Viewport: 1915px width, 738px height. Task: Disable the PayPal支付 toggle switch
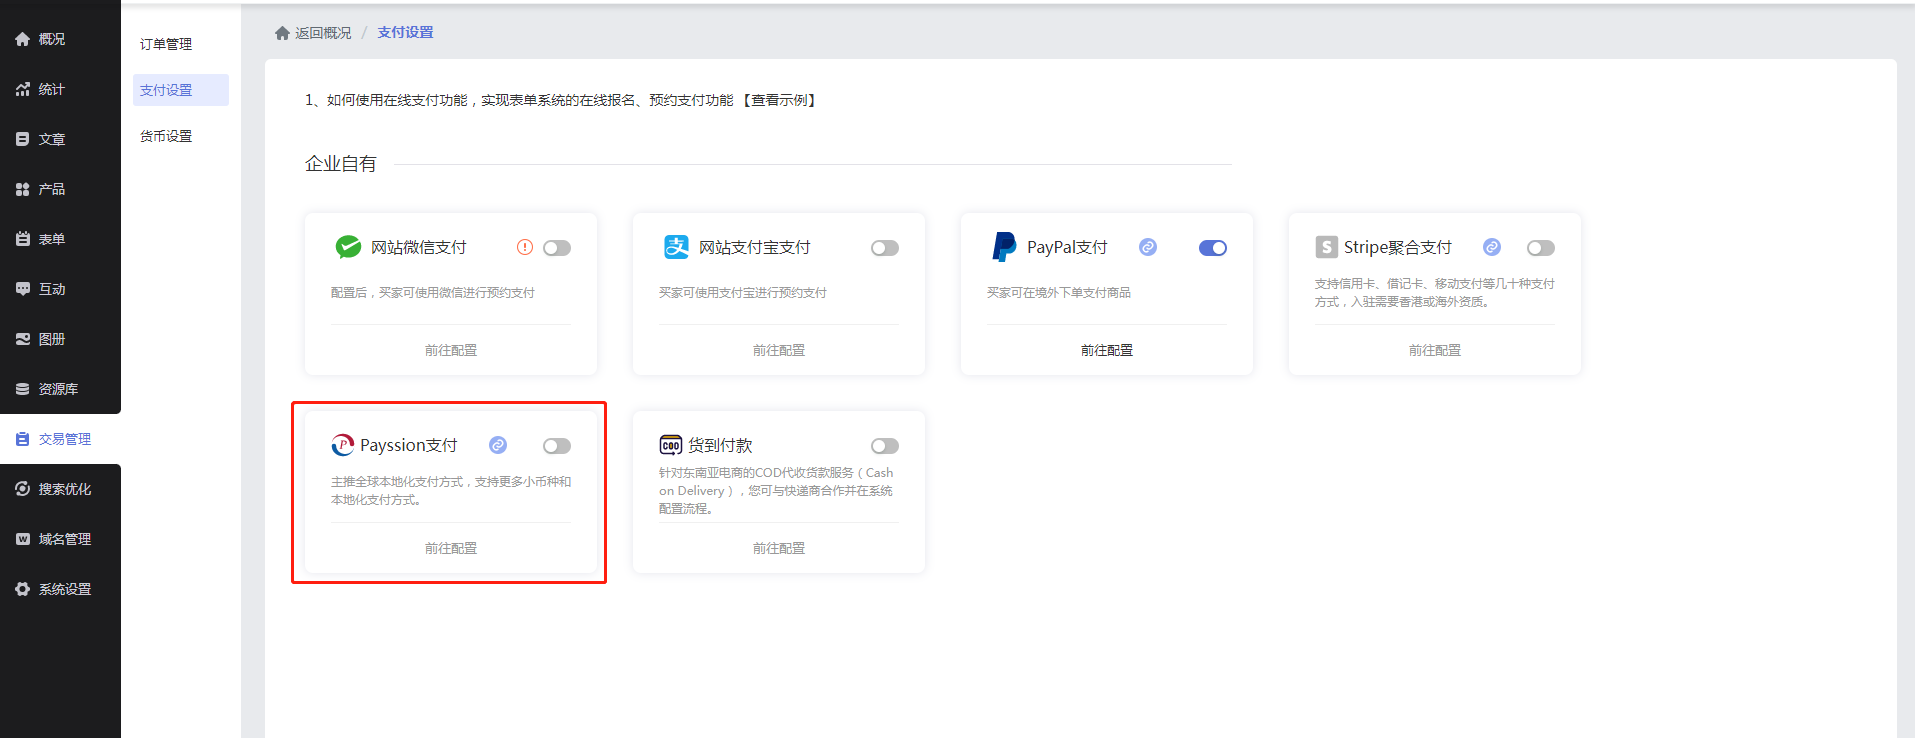click(x=1212, y=248)
